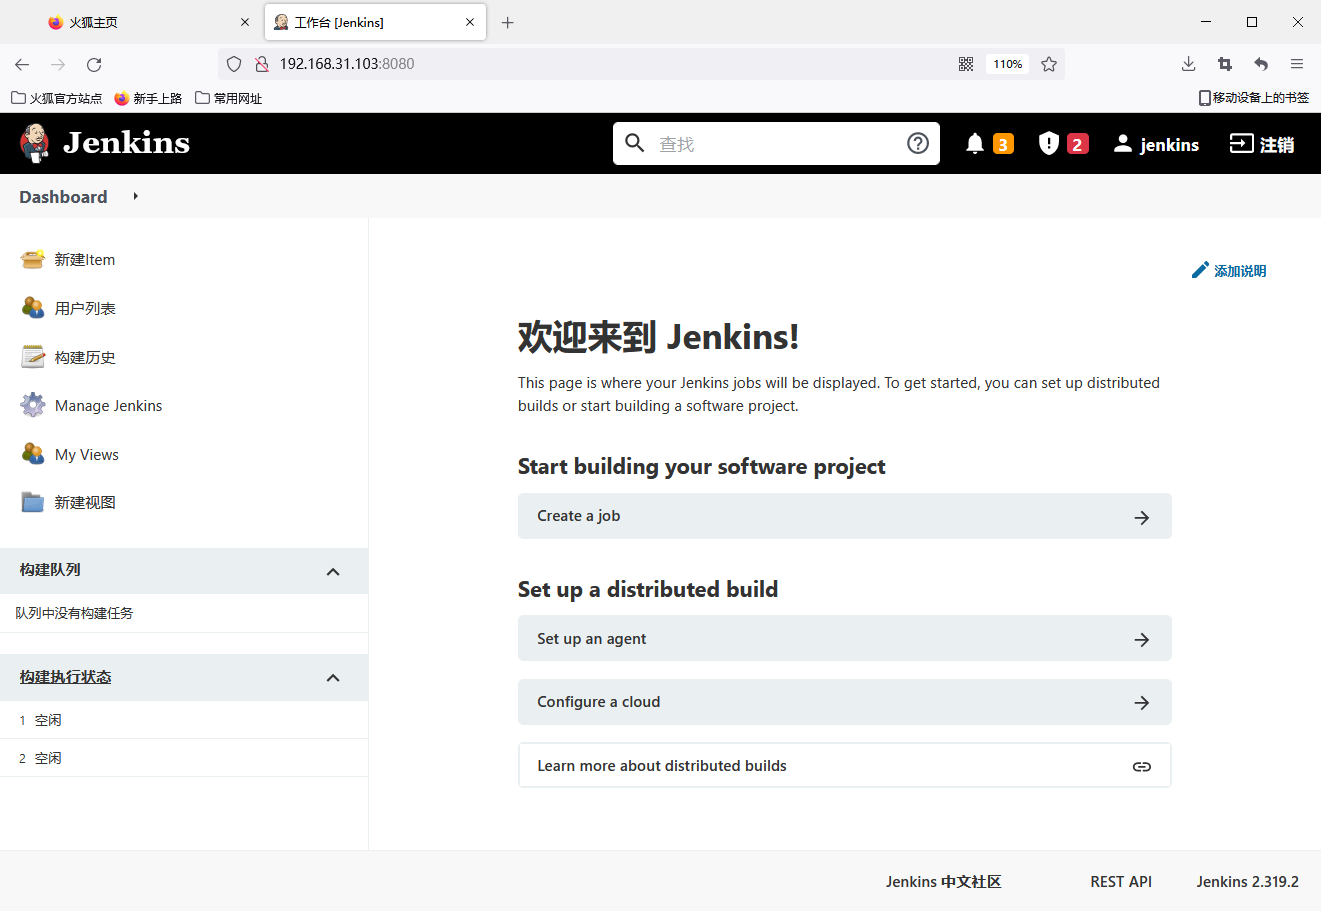Image resolution: width=1321 pixels, height=911 pixels.
Task: Open the 常用网址 bookmarks folder
Action: click(x=229, y=98)
